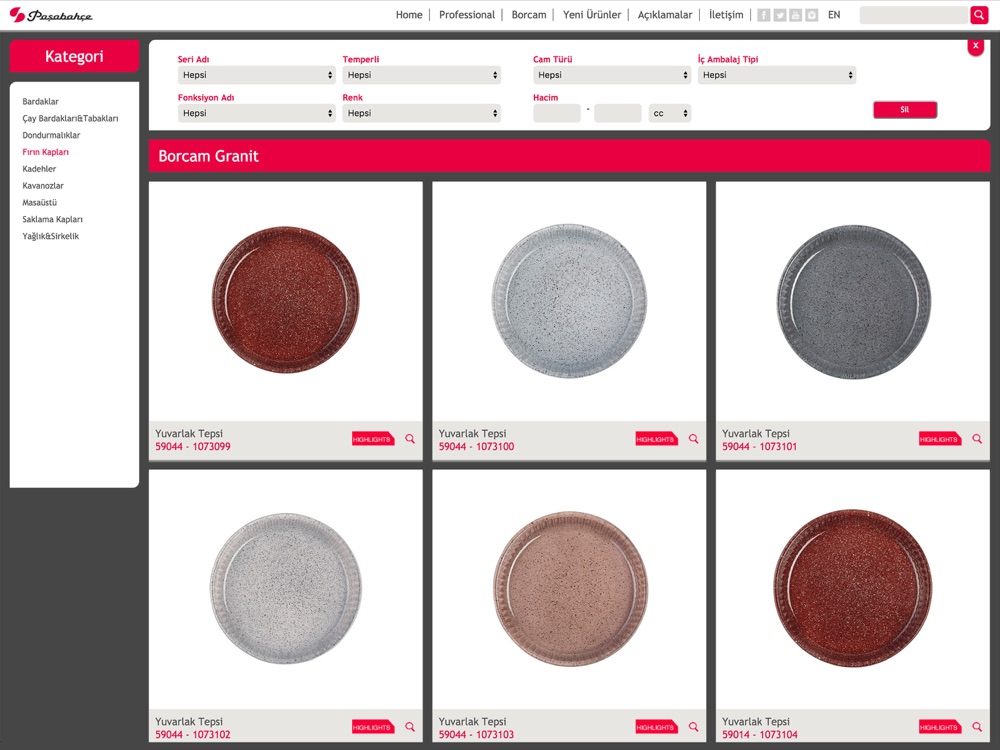The image size is (1000, 750).
Task: Click product code 59044 - 1073102
Action: point(193,735)
